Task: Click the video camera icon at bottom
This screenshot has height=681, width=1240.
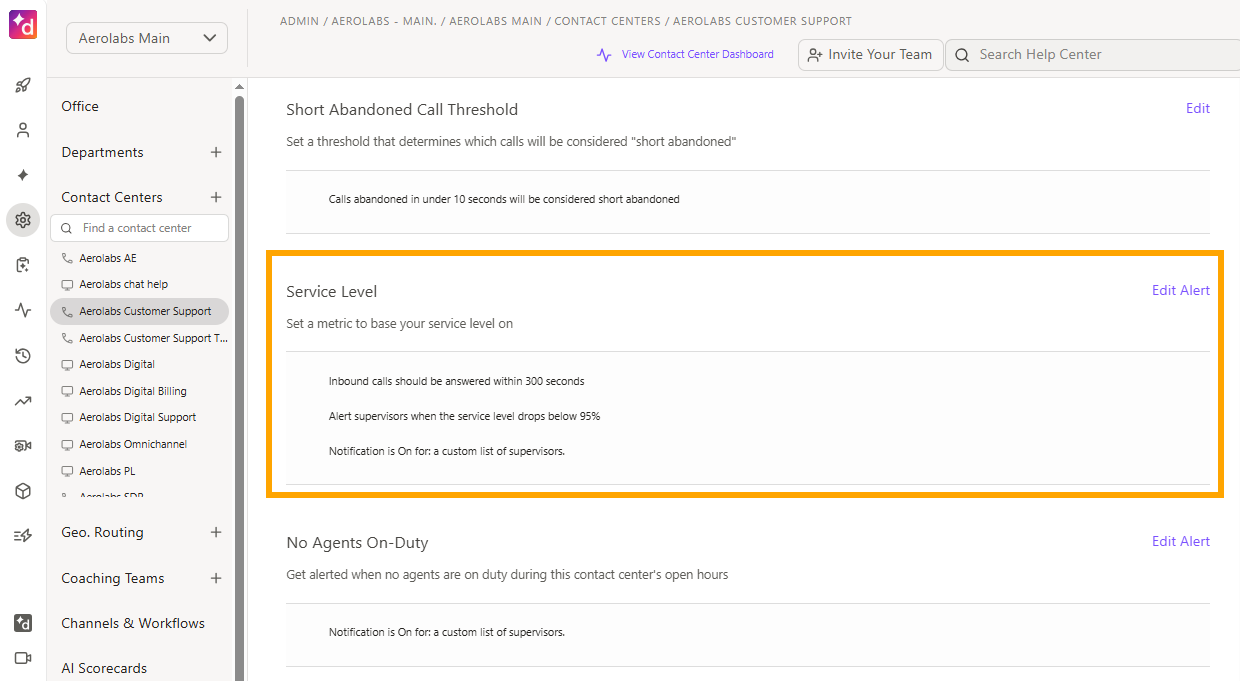Action: point(23,658)
